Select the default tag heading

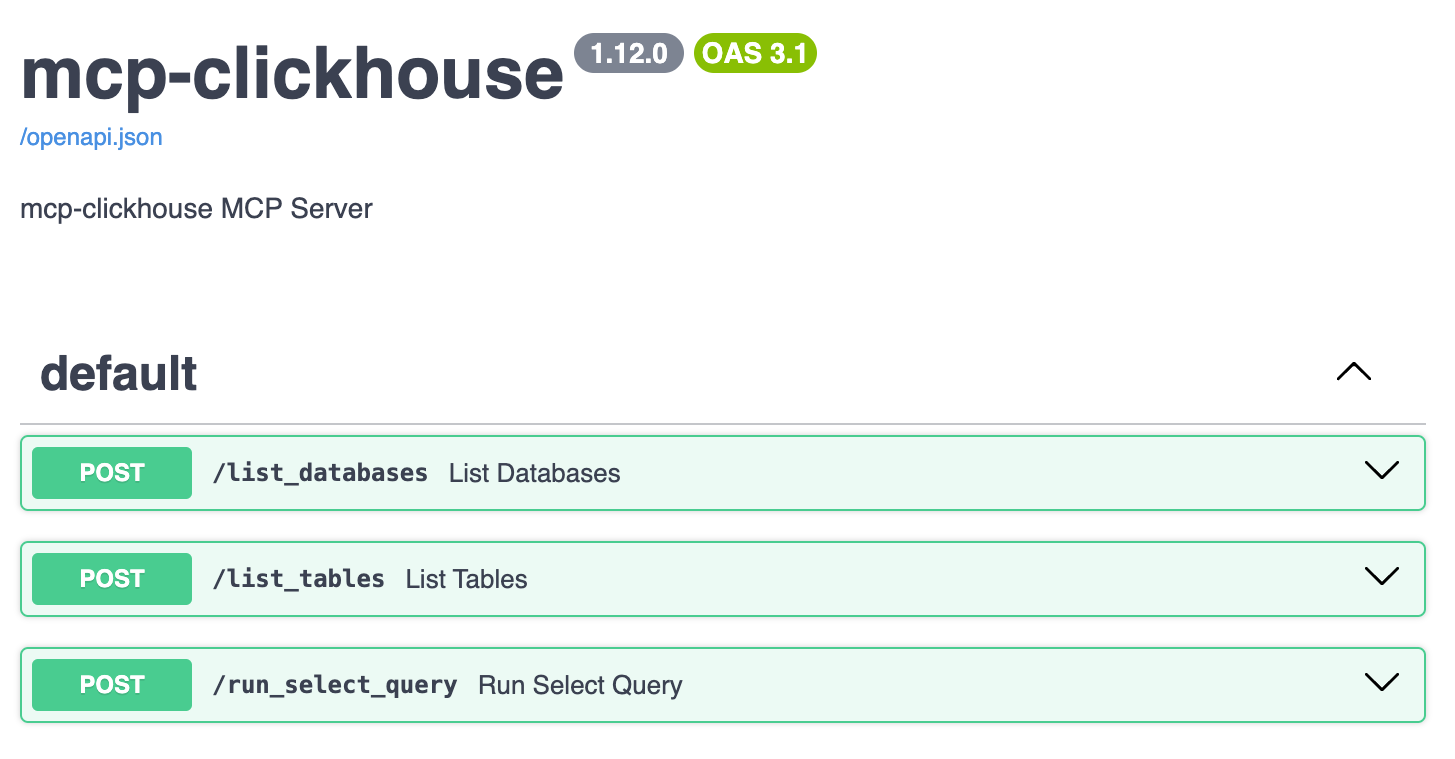pyautogui.click(x=117, y=372)
